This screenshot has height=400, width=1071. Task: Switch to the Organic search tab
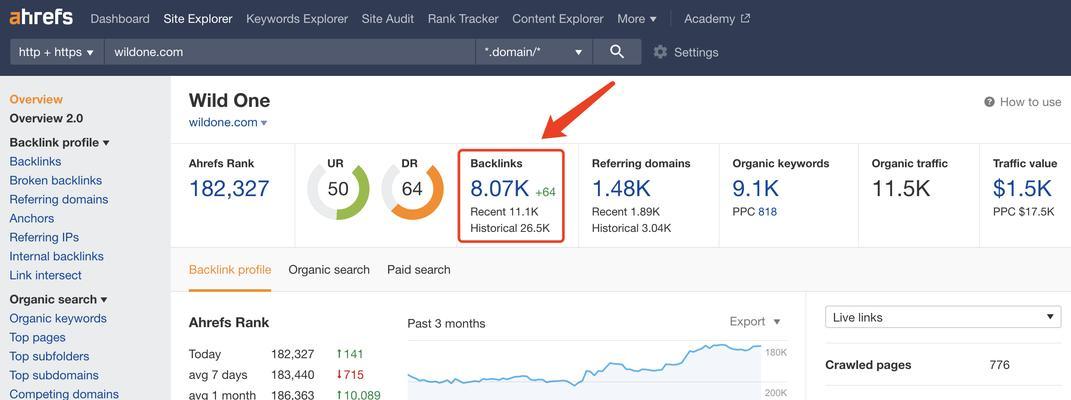click(x=329, y=270)
